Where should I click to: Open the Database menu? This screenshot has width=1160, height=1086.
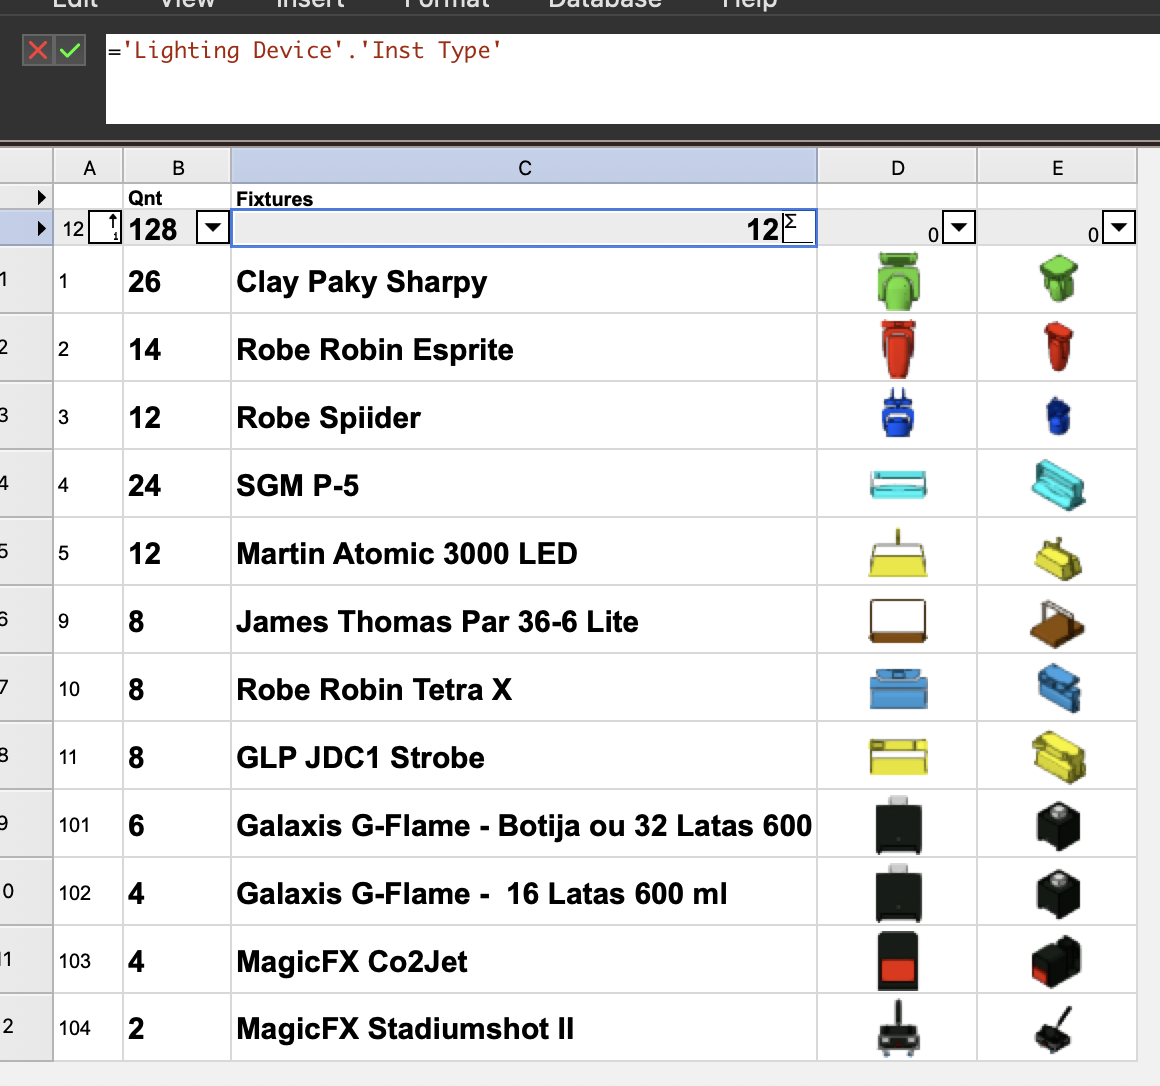(605, 4)
